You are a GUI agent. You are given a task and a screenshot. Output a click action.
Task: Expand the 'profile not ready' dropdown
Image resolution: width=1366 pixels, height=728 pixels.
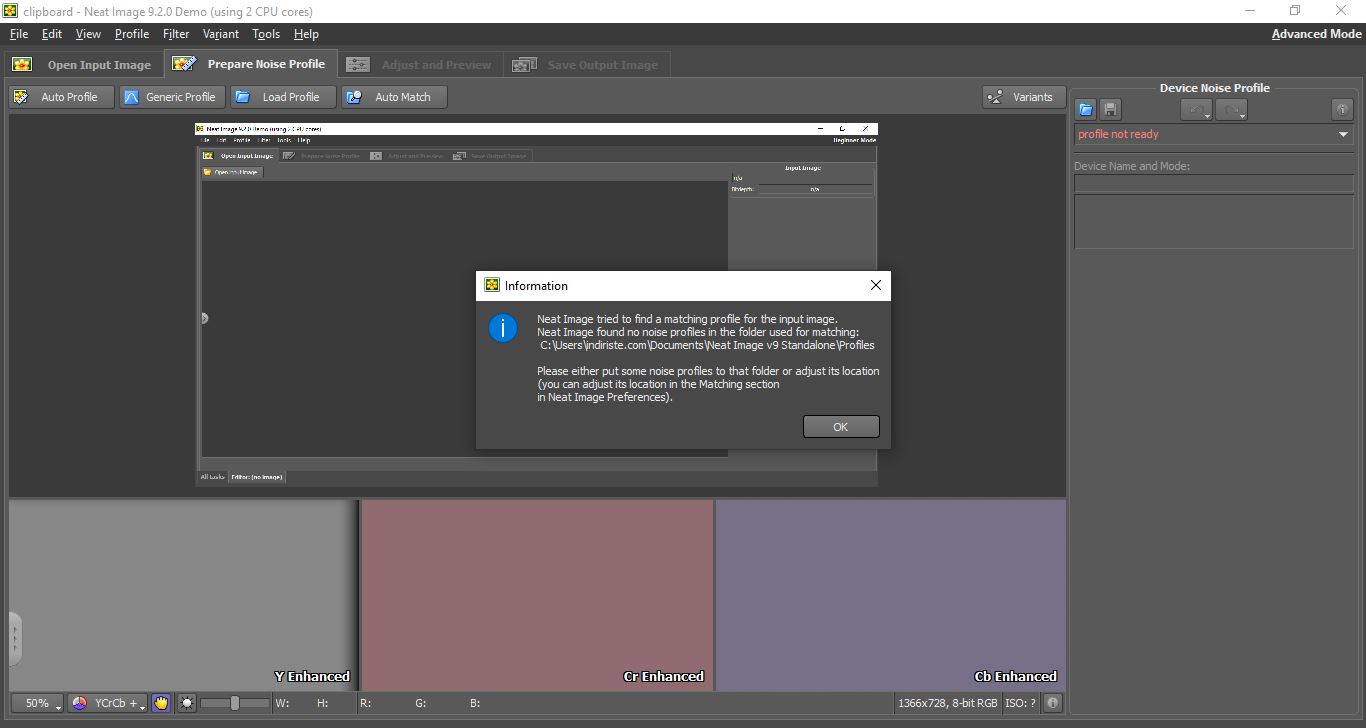1344,134
